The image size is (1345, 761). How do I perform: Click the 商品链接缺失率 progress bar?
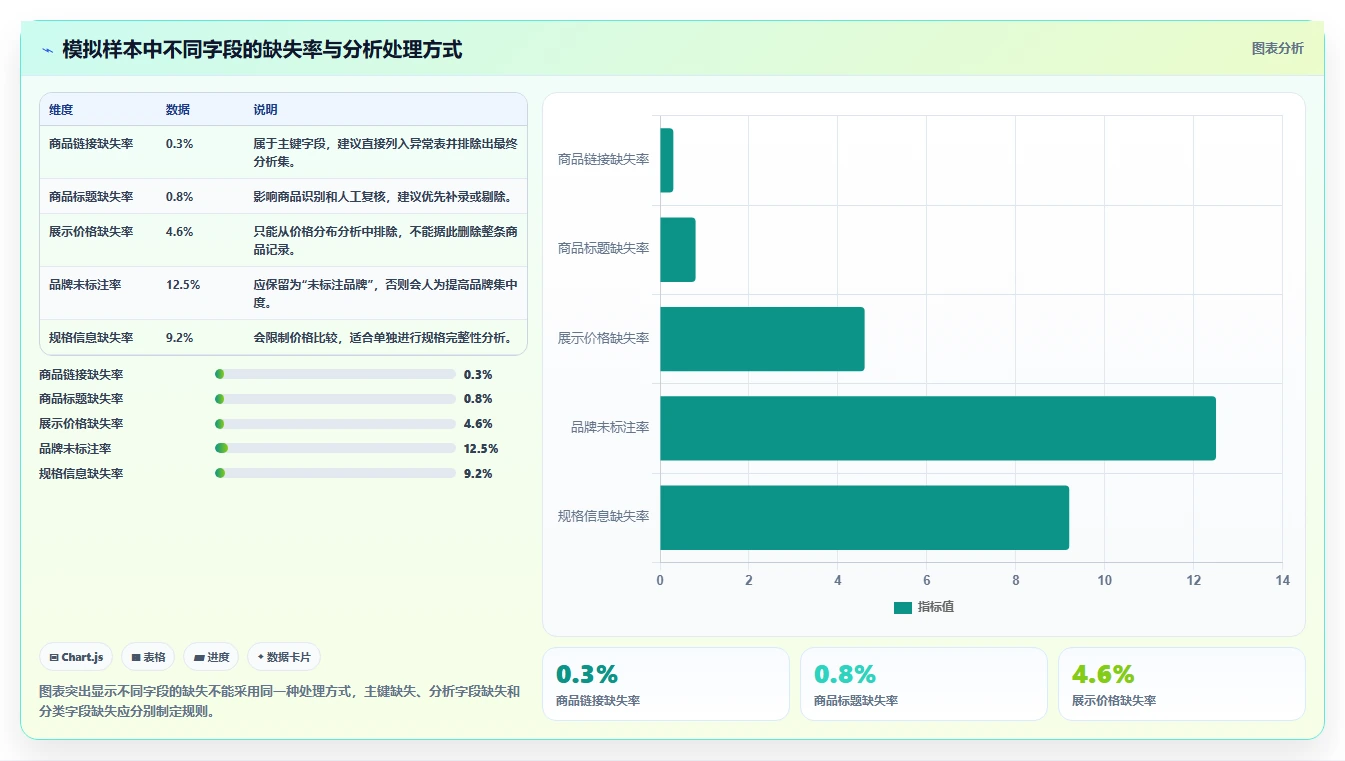(x=335, y=374)
